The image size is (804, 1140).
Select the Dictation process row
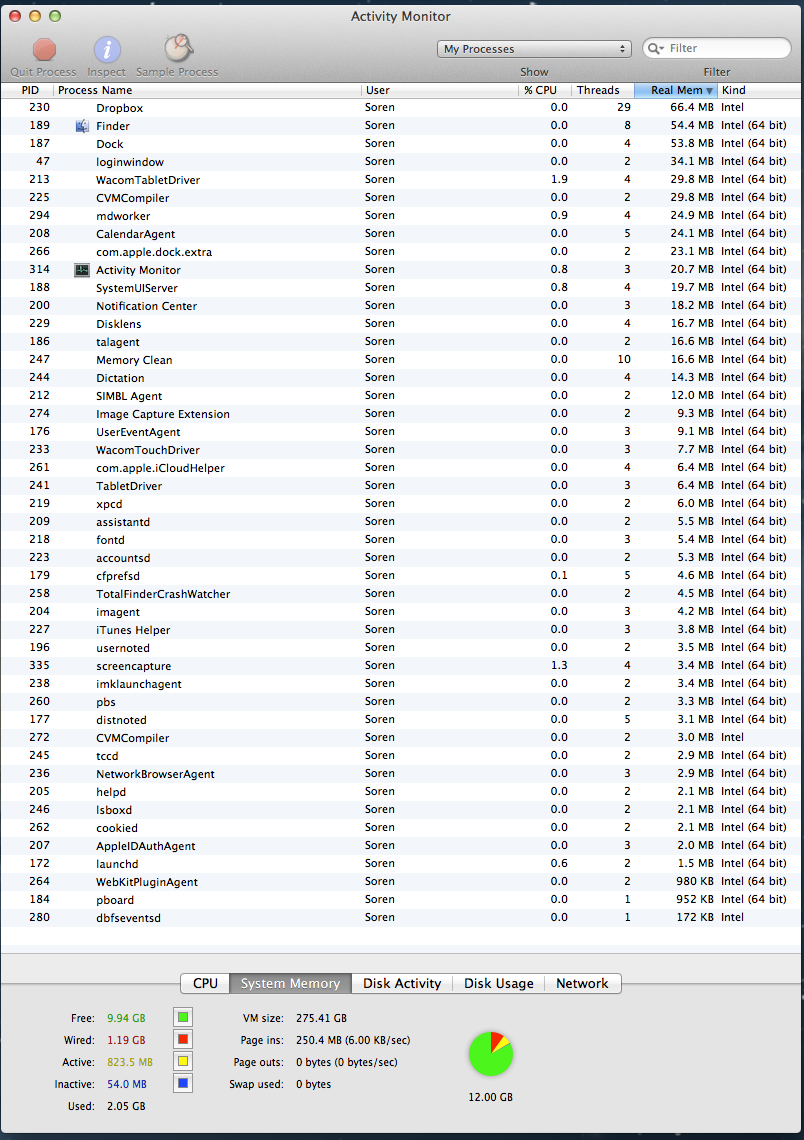pyautogui.click(x=402, y=377)
